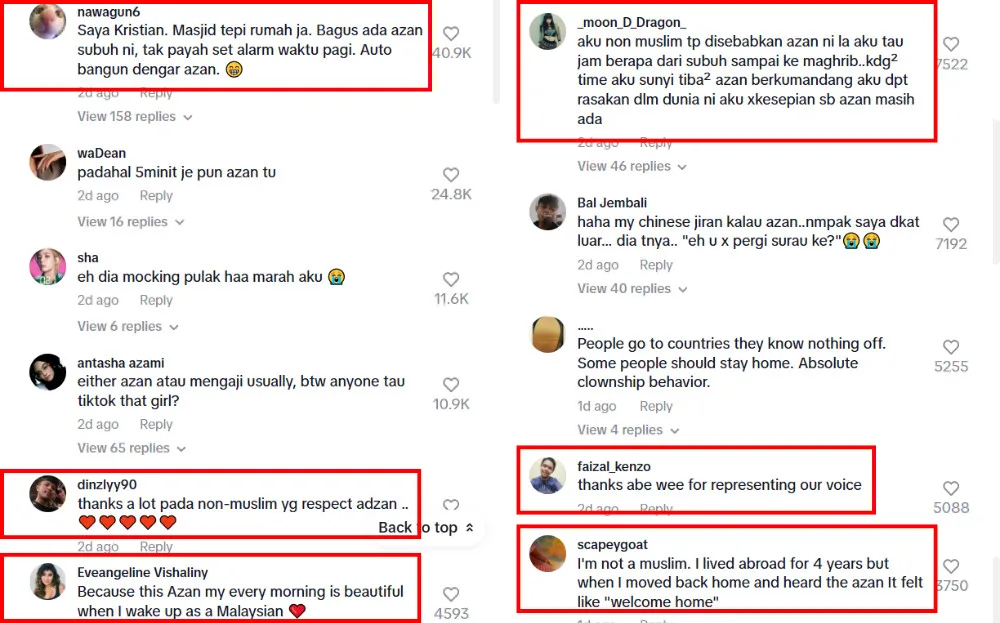Like faizal_kenzo's comment with 5088 likes

click(951, 488)
